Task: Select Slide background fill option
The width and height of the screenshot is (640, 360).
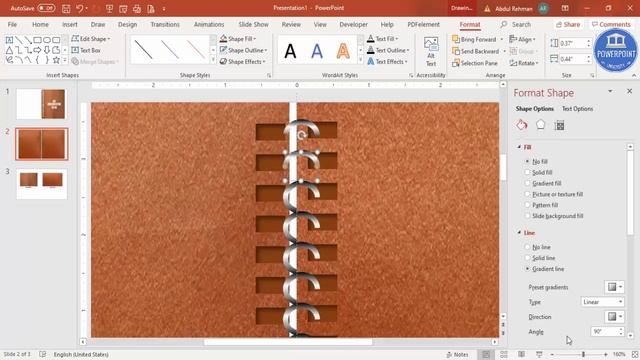Action: click(554, 216)
